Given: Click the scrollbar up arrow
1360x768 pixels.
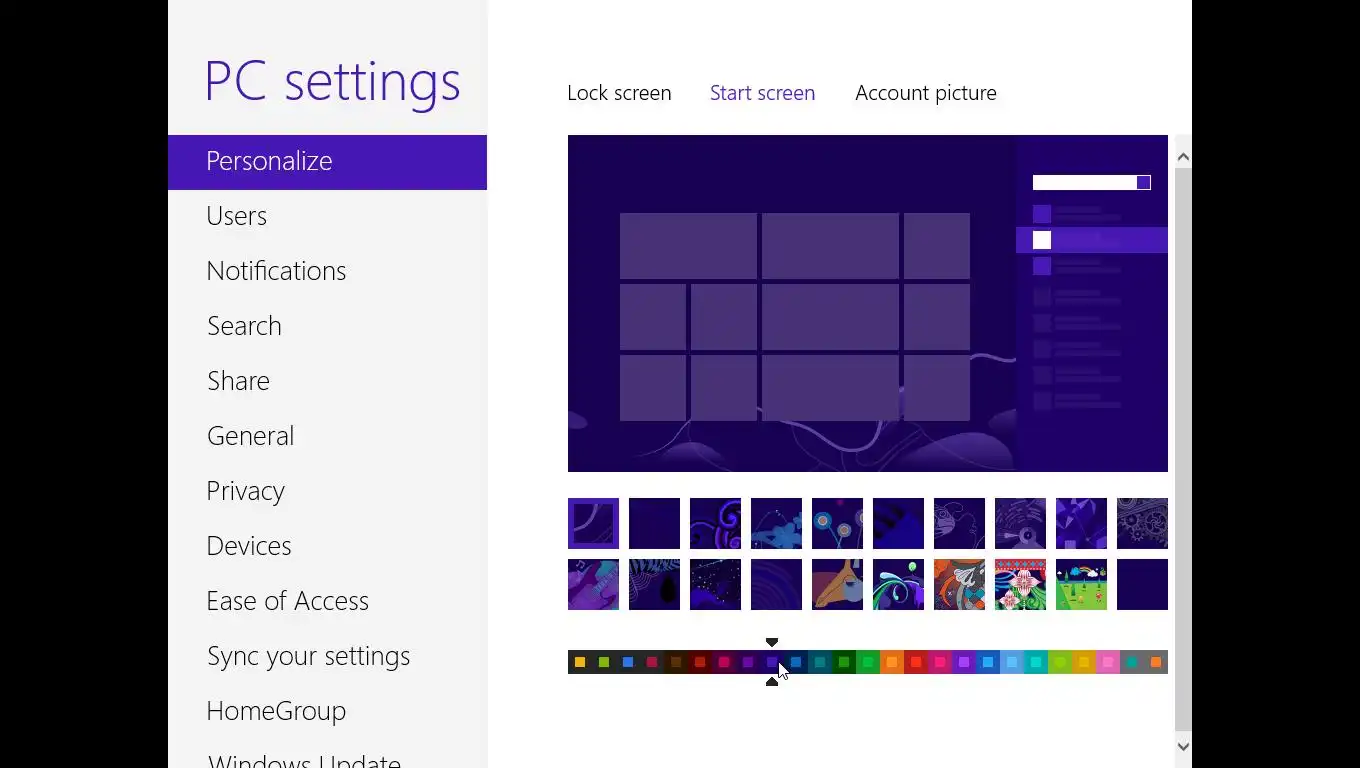Looking at the screenshot, I should click(1183, 156).
